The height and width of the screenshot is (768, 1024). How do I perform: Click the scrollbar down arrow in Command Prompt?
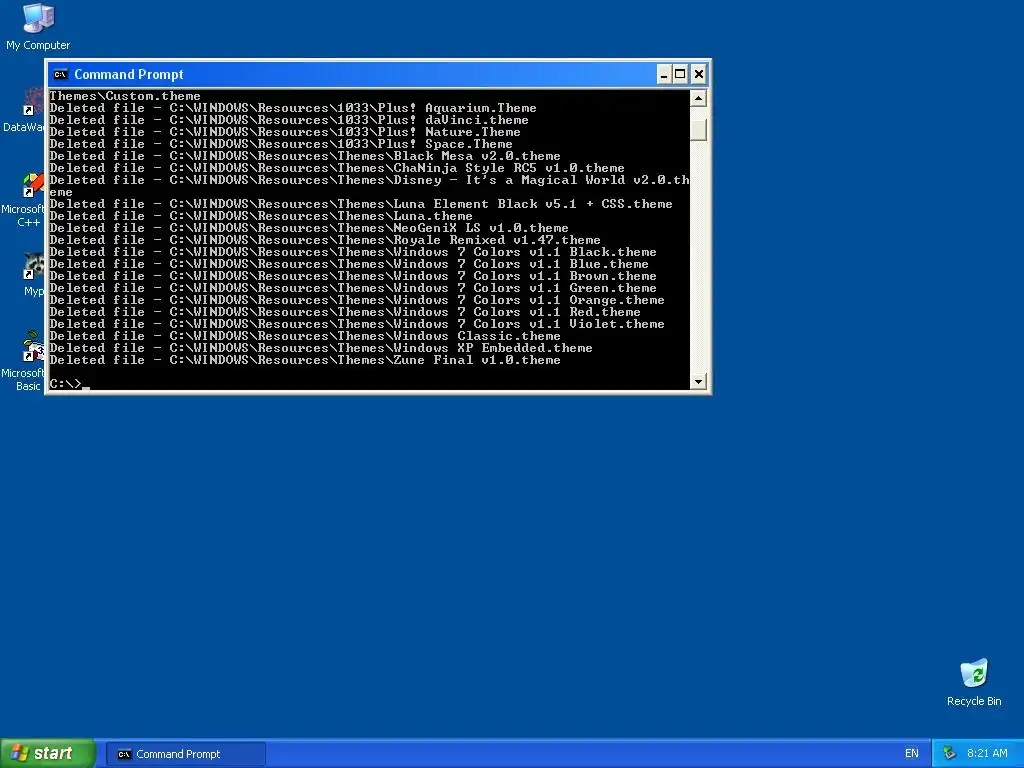click(698, 381)
